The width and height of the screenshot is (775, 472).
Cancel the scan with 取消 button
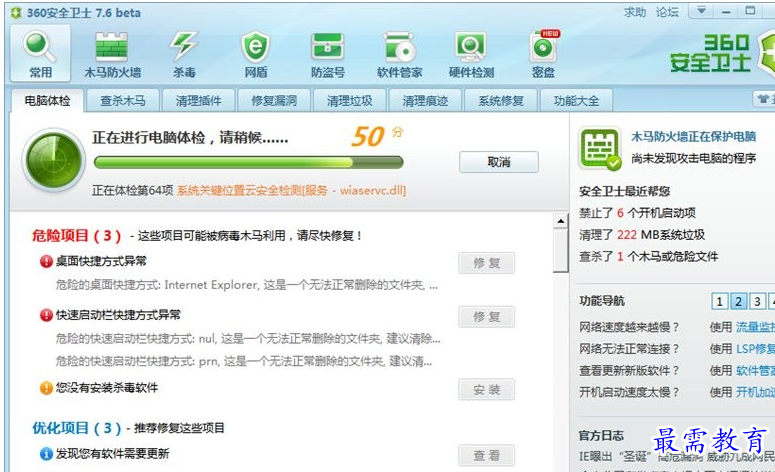[x=499, y=162]
